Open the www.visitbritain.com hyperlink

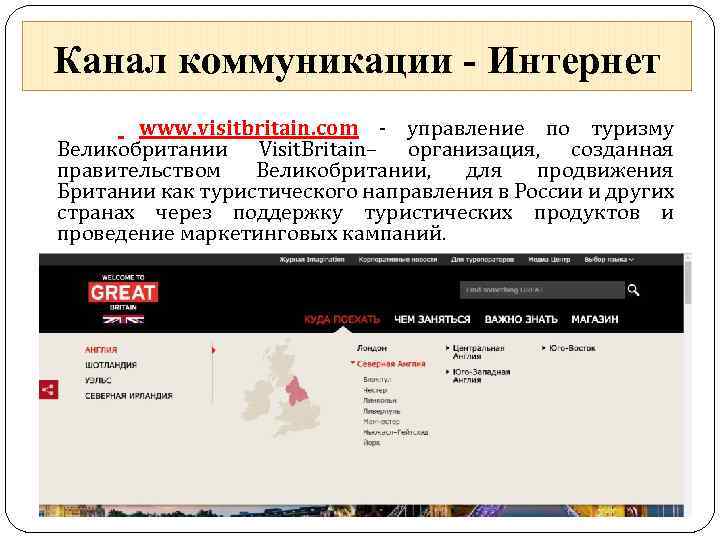[x=248, y=128]
